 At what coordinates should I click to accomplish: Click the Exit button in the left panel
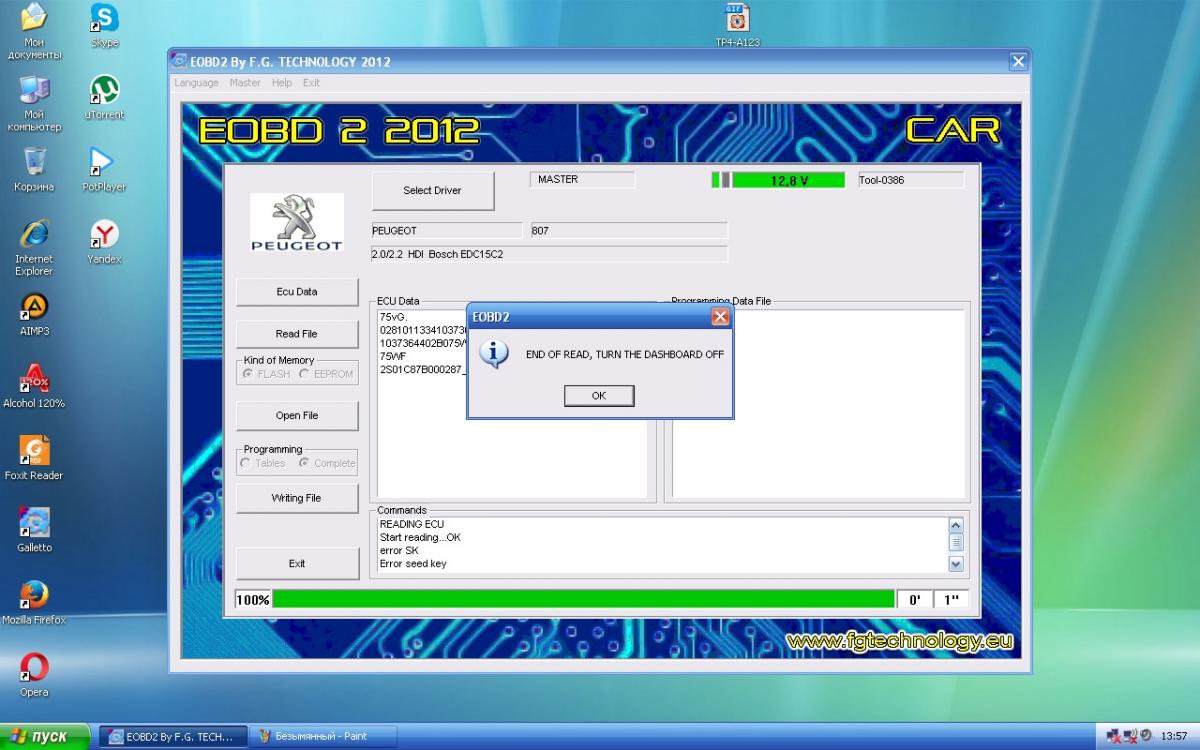(x=297, y=564)
